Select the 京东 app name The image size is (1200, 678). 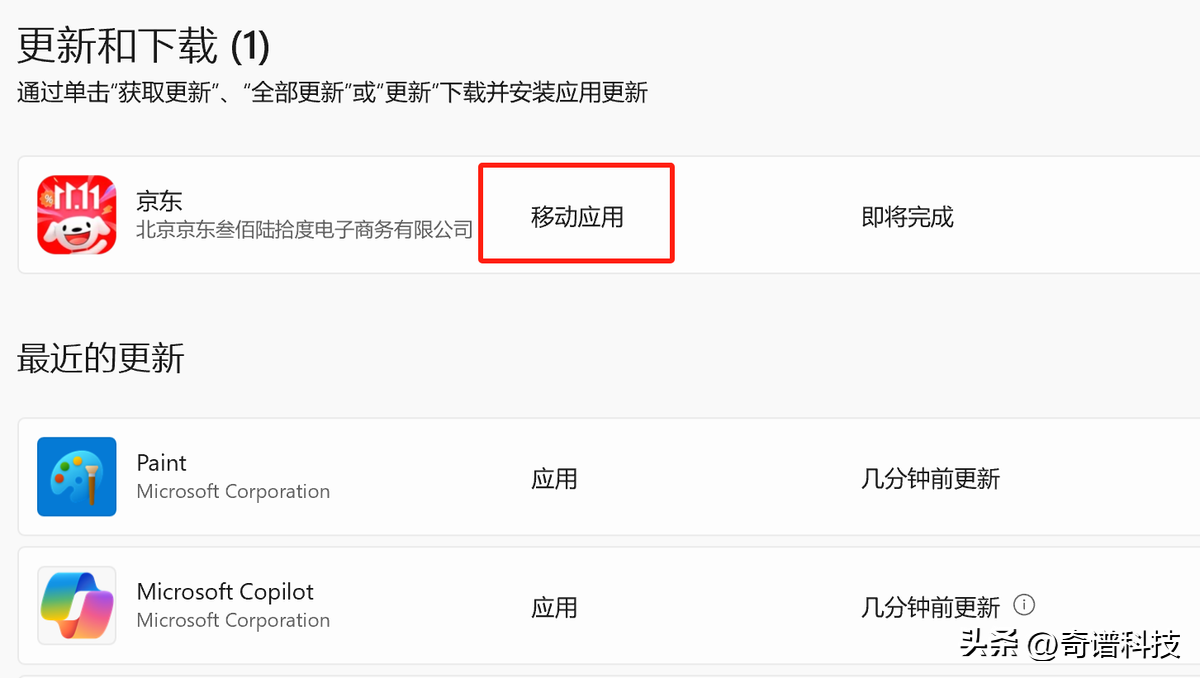coord(159,200)
